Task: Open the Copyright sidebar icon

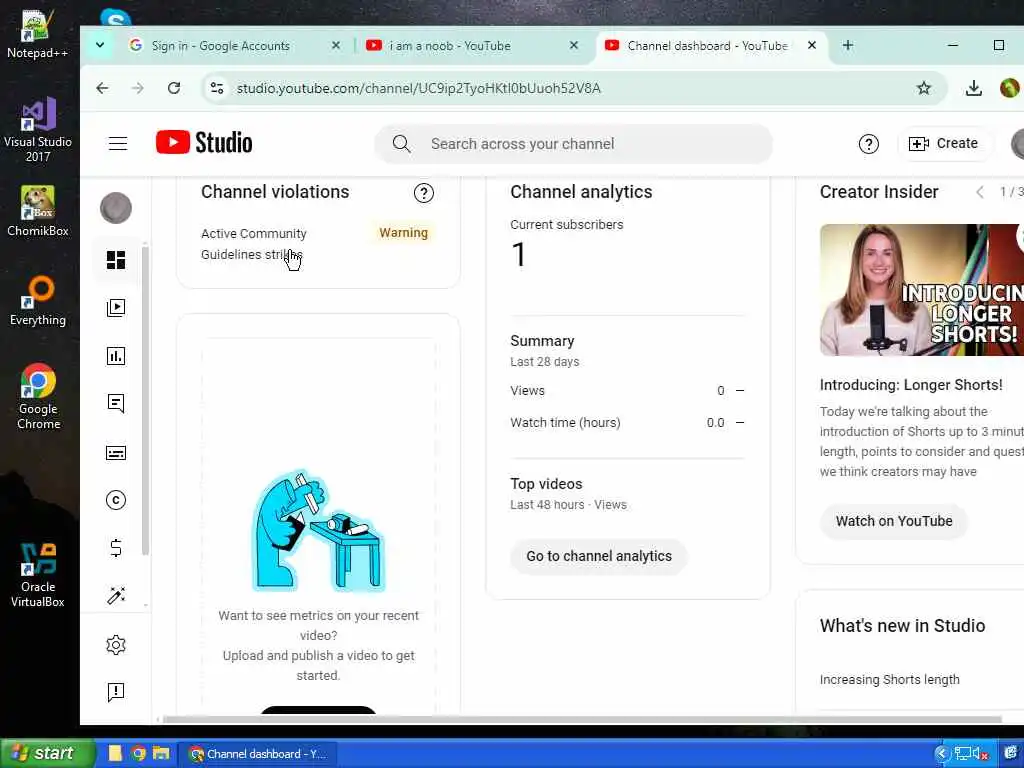Action: click(x=116, y=500)
